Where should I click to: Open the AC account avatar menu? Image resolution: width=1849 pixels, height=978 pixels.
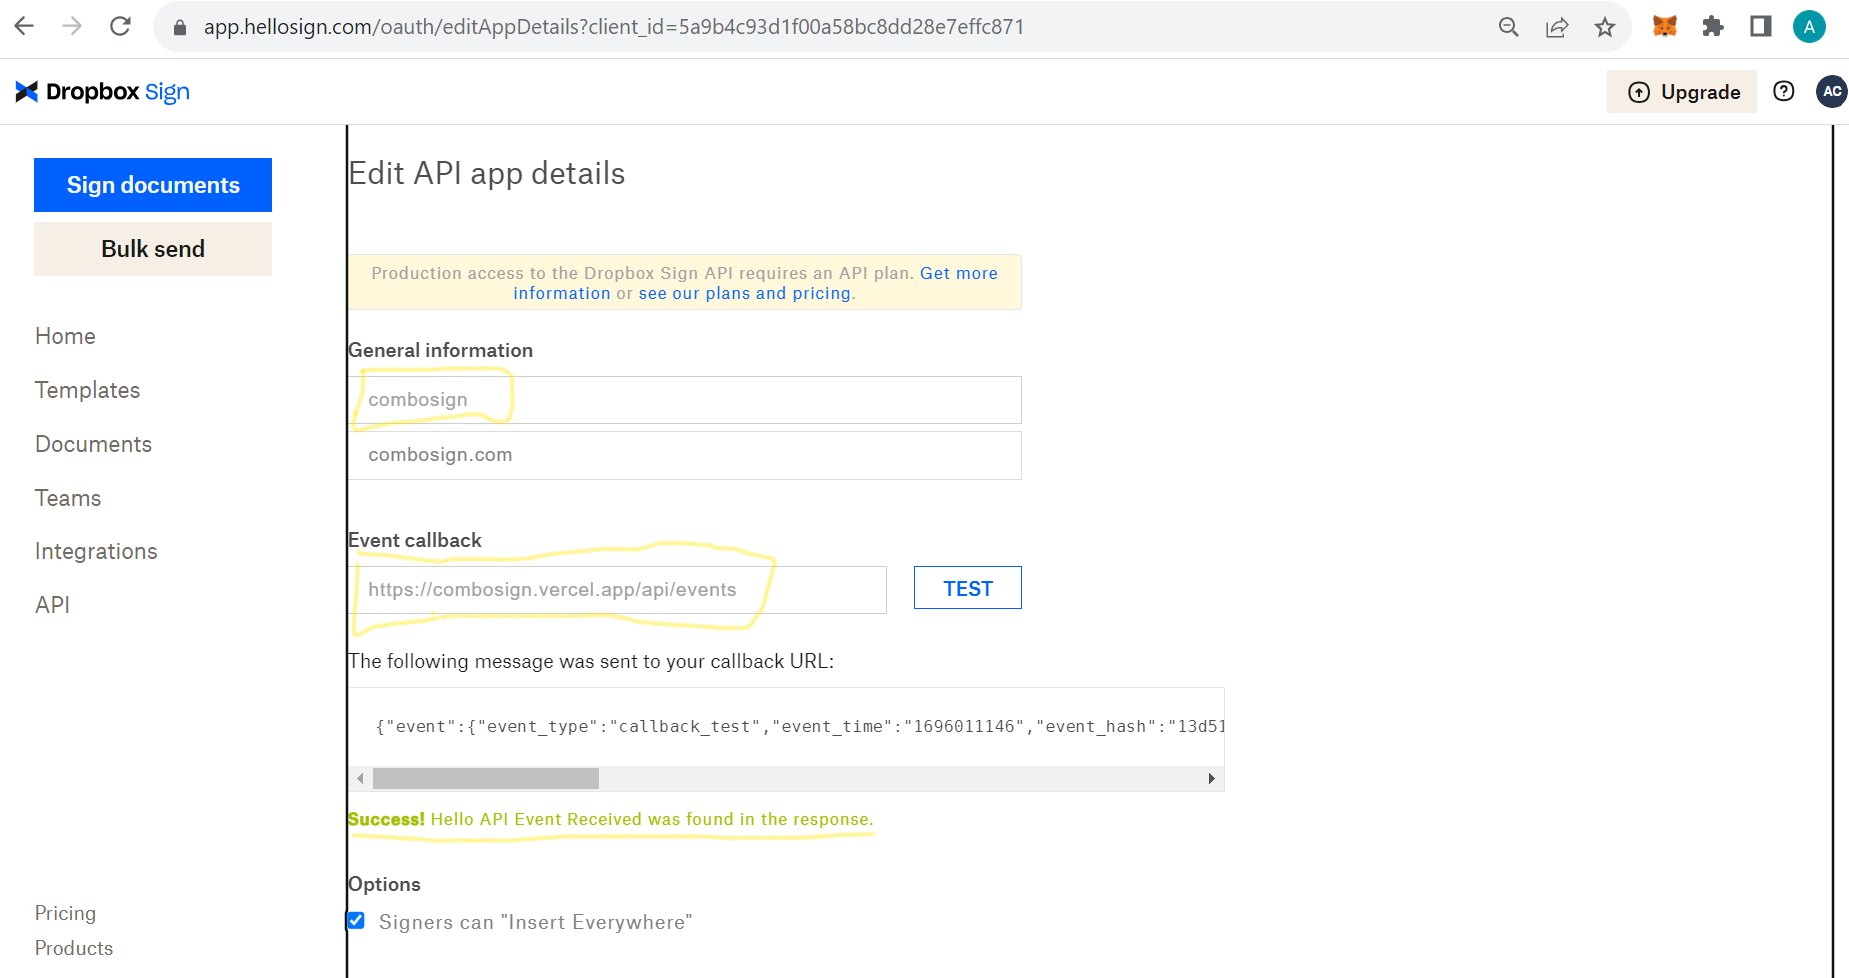1831,91
